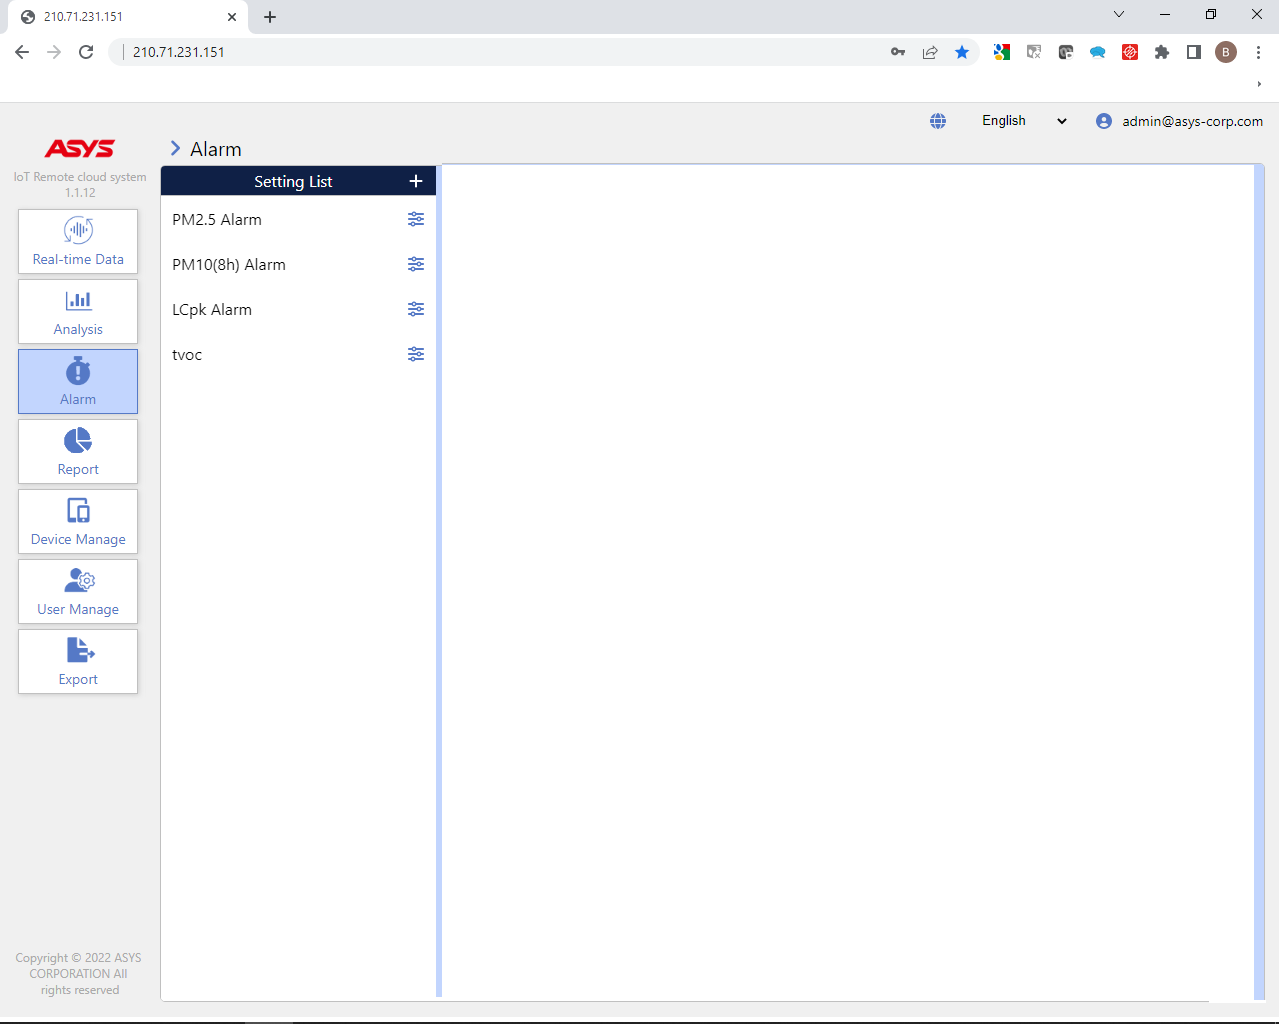The width and height of the screenshot is (1279, 1024).
Task: Click the Chrome profile avatar B
Action: click(1226, 52)
